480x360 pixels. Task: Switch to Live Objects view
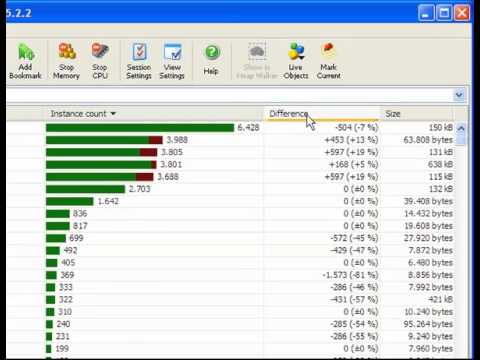click(x=296, y=61)
